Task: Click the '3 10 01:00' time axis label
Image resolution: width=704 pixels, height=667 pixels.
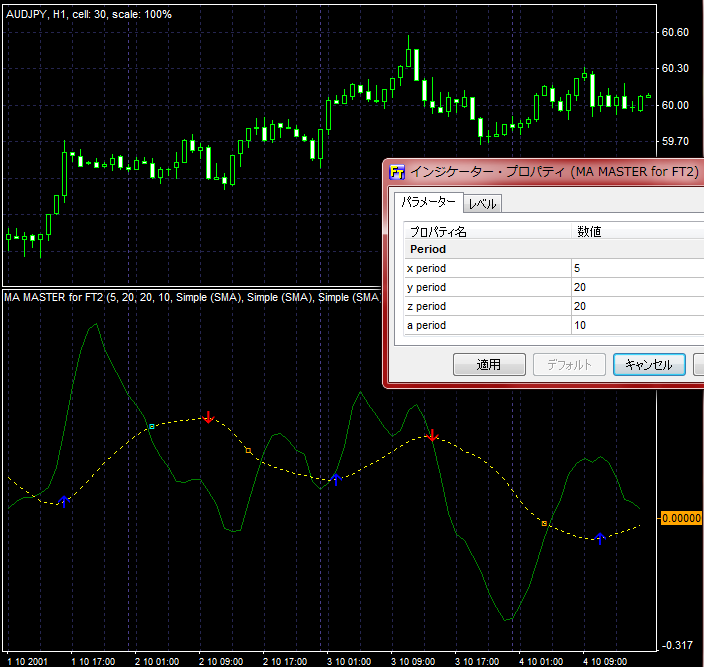Action: pyautogui.click(x=349, y=662)
